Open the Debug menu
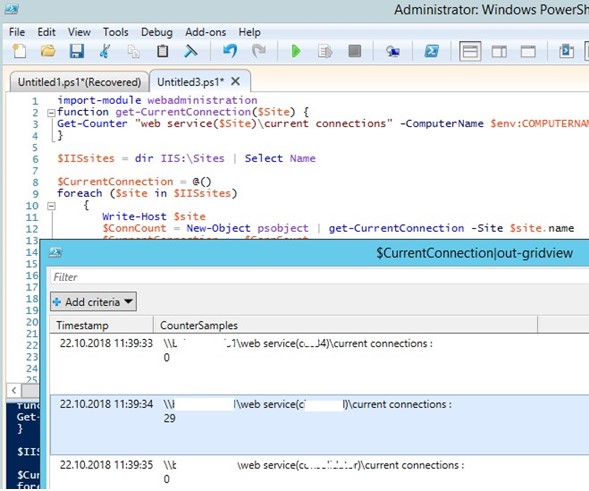The width and height of the screenshot is (589, 491). coord(157,32)
